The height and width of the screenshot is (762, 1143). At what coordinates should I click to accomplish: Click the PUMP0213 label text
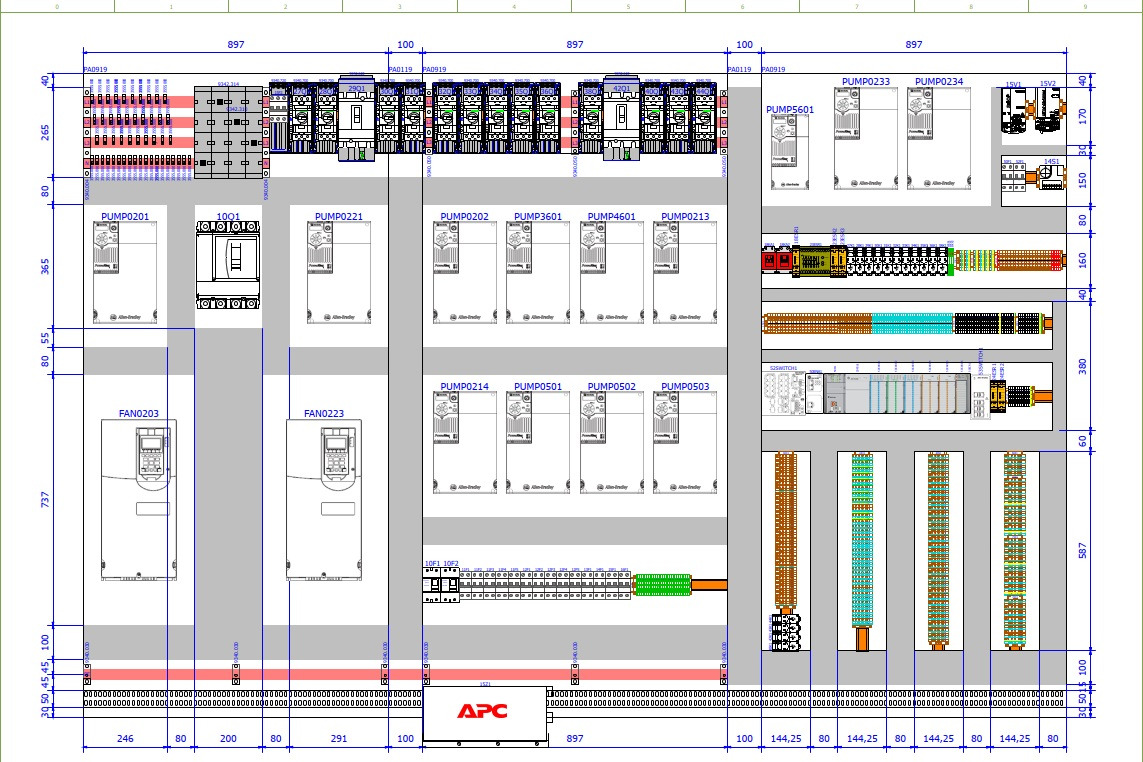(x=685, y=217)
